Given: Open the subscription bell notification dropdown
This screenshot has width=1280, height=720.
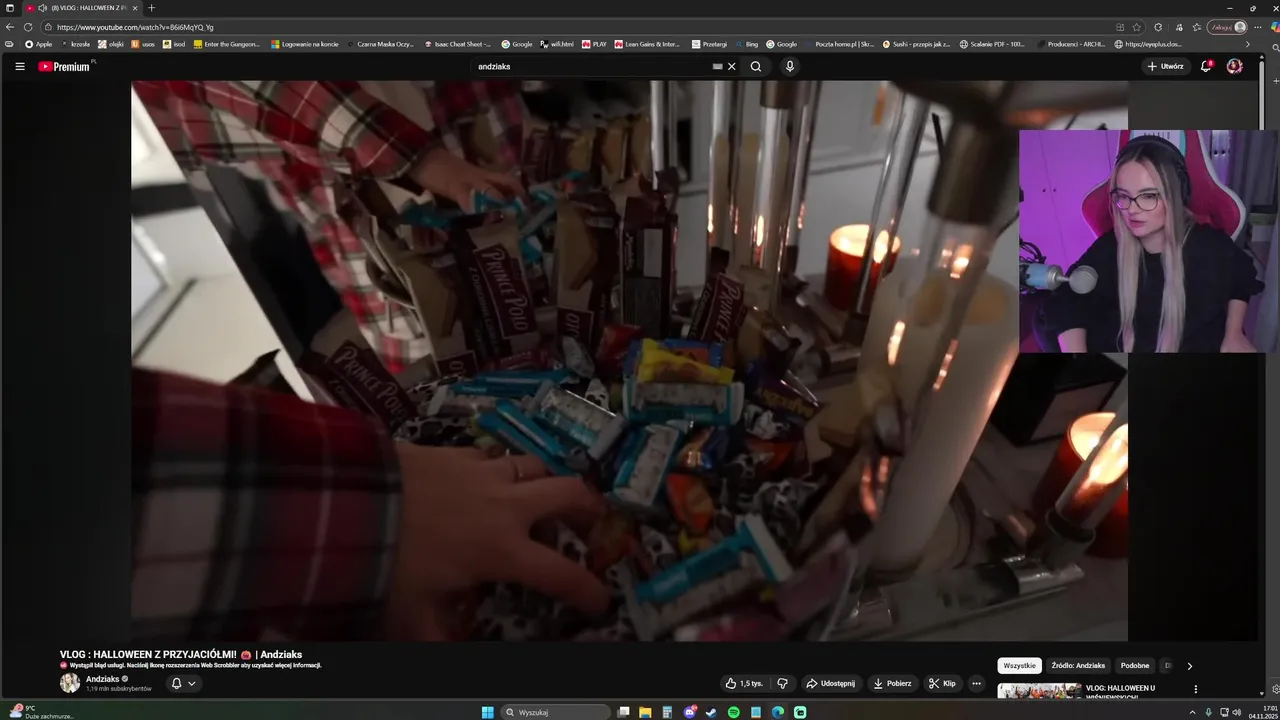Looking at the screenshot, I should (x=183, y=683).
